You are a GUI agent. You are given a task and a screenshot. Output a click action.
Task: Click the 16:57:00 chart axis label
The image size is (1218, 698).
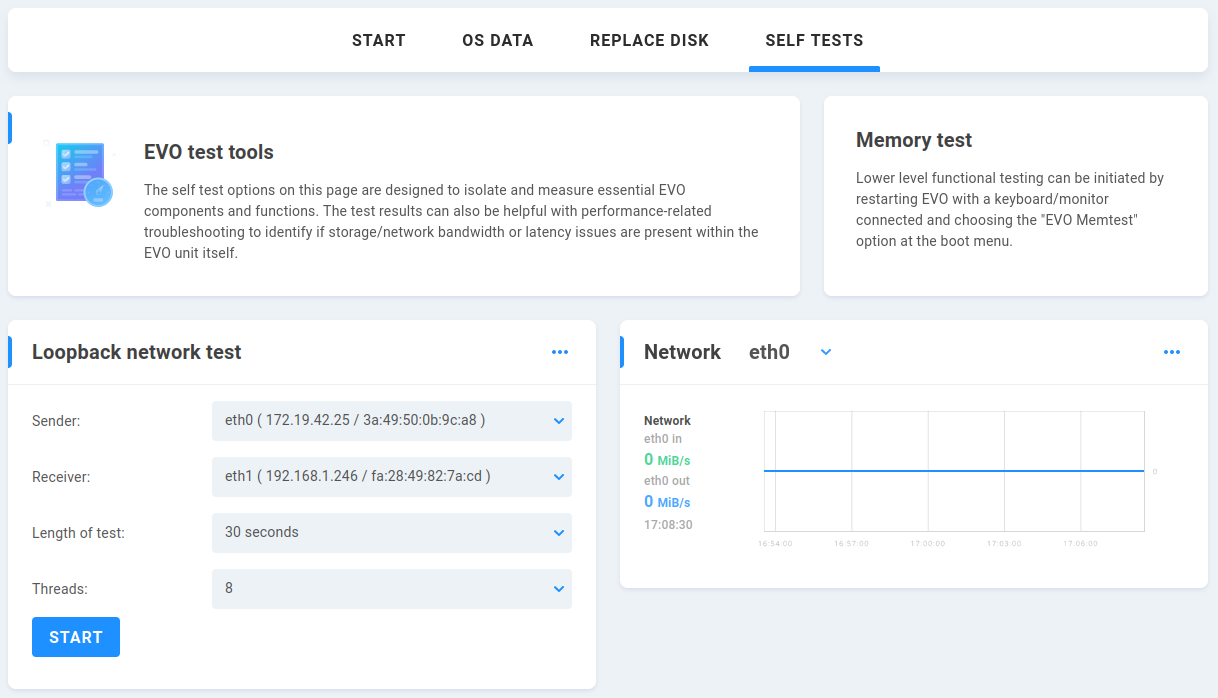(x=851, y=544)
